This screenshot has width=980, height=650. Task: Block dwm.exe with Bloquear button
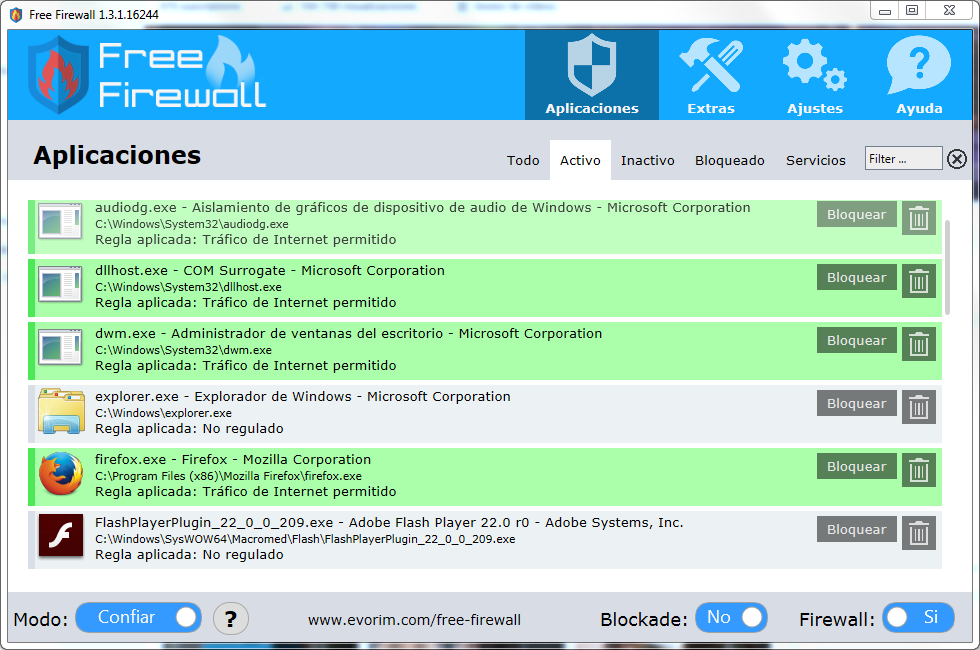(856, 341)
